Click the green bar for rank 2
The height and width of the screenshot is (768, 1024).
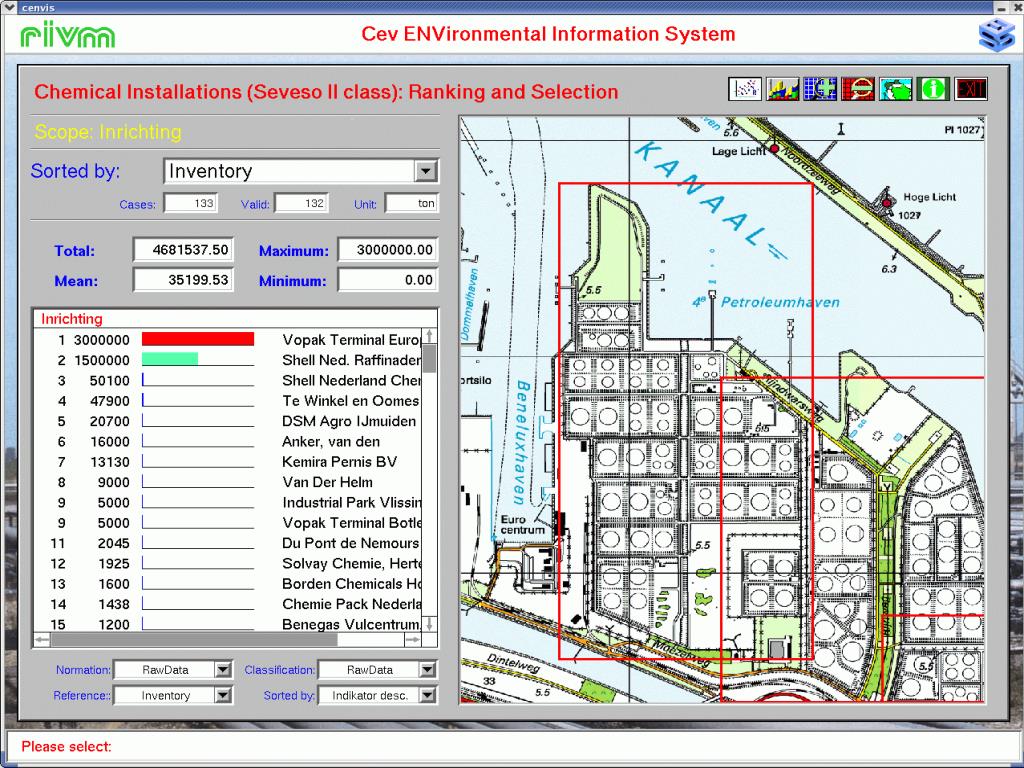[170, 359]
